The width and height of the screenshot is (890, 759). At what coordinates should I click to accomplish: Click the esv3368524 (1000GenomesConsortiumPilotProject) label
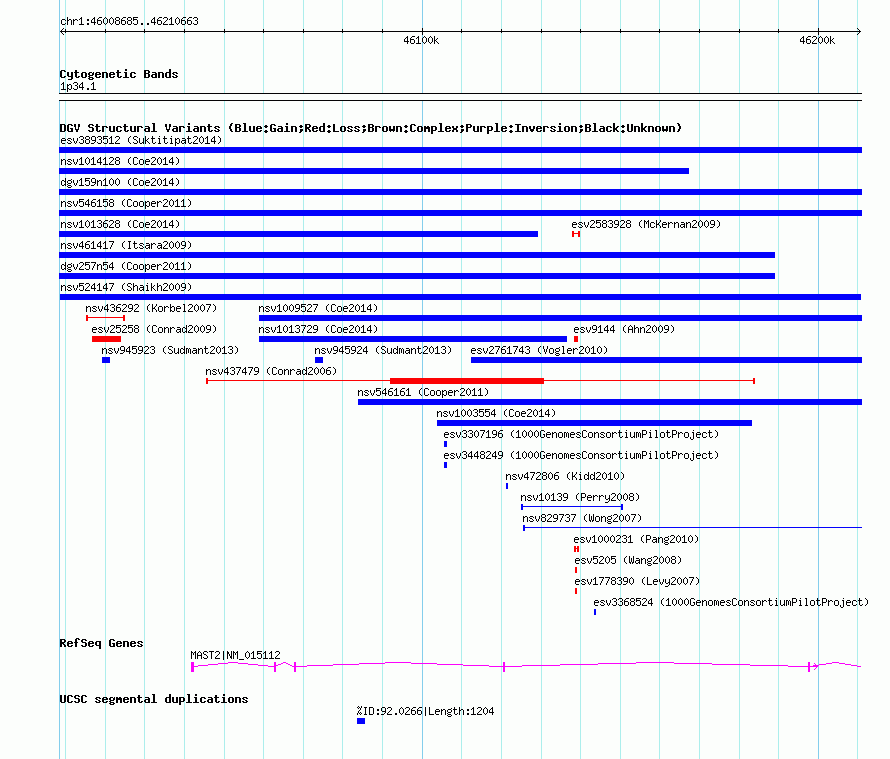point(731,602)
